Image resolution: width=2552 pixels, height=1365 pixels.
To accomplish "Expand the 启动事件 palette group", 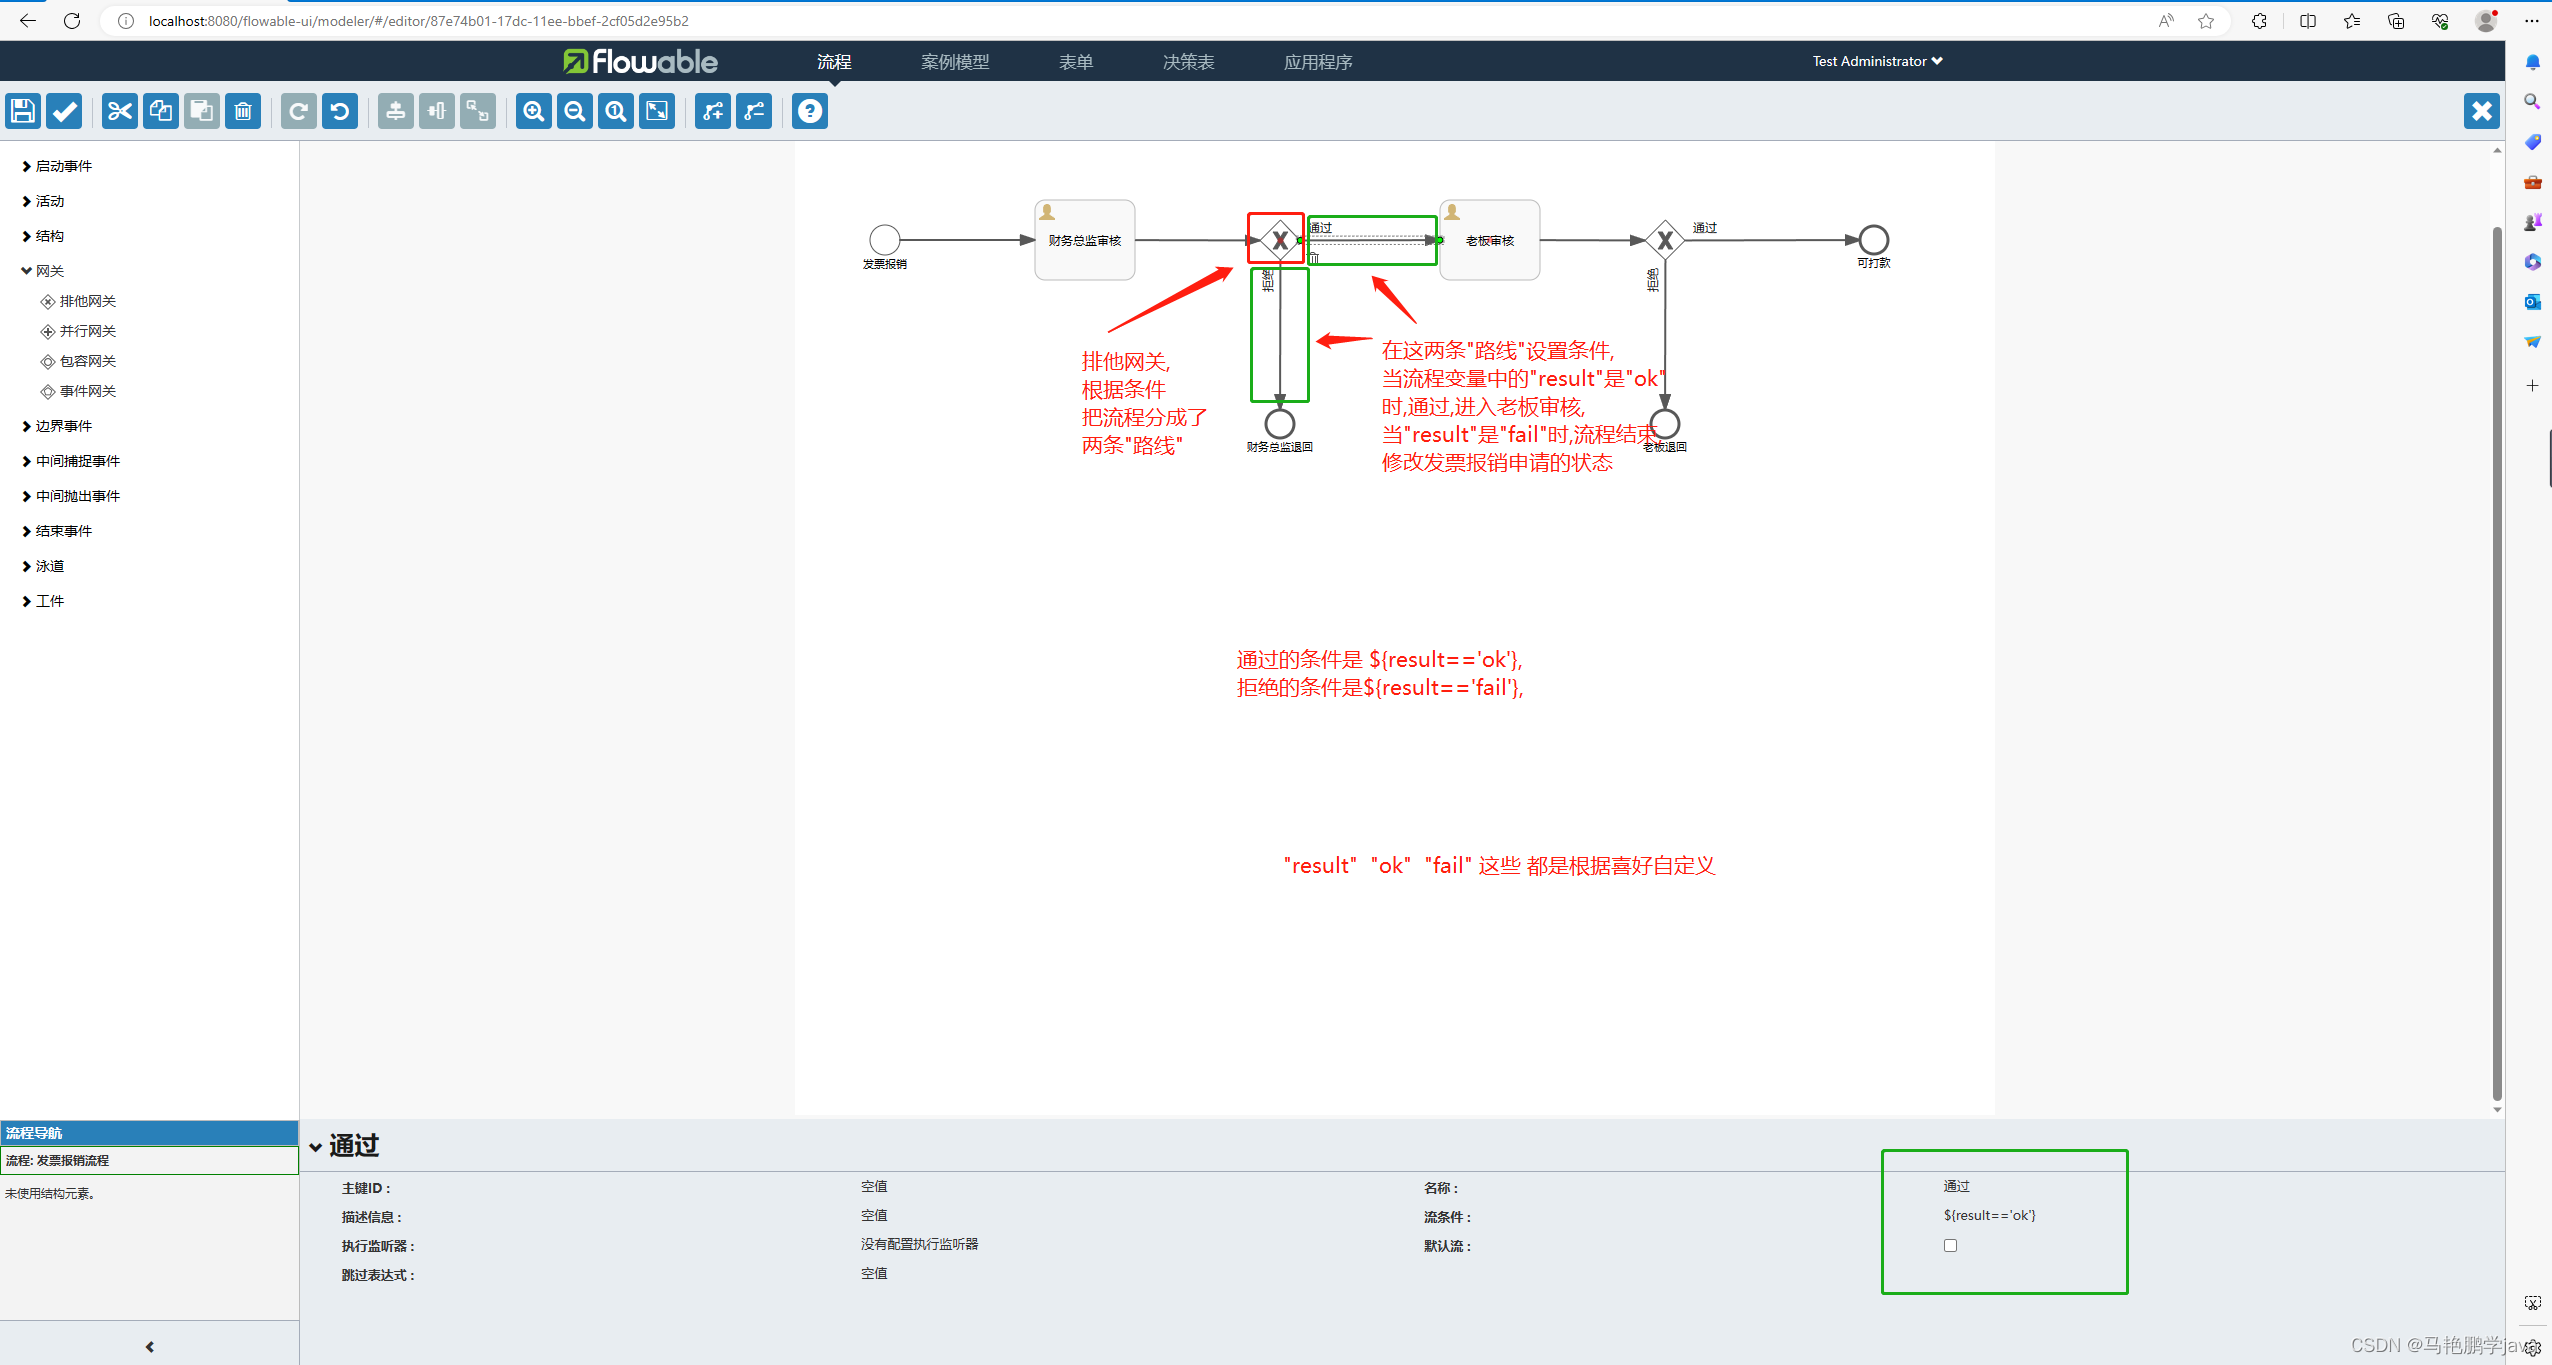I will click(x=63, y=166).
